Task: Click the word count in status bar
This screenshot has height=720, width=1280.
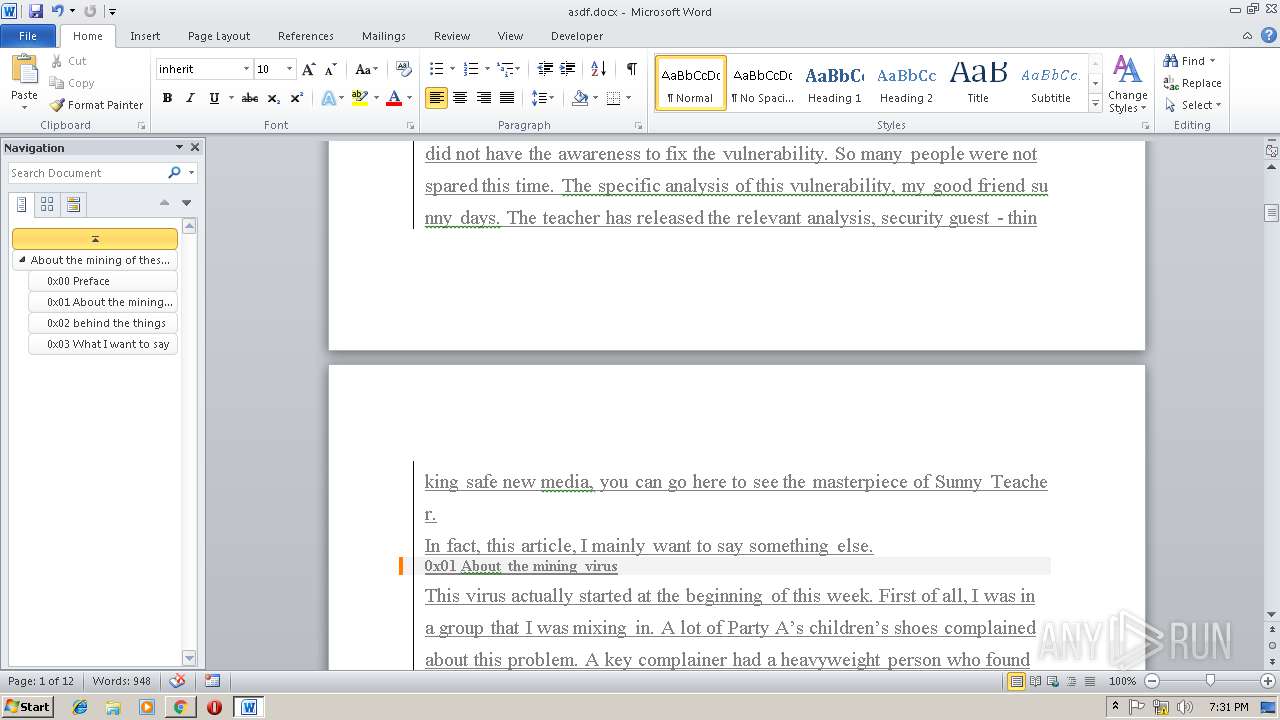Action: [122, 681]
